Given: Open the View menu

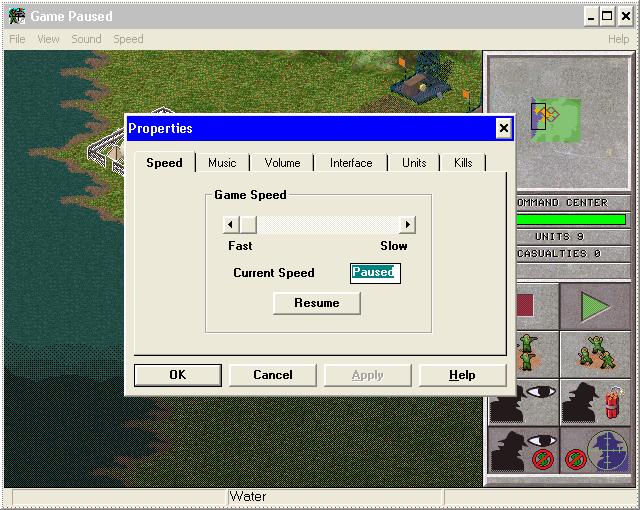Looking at the screenshot, I should tap(48, 39).
